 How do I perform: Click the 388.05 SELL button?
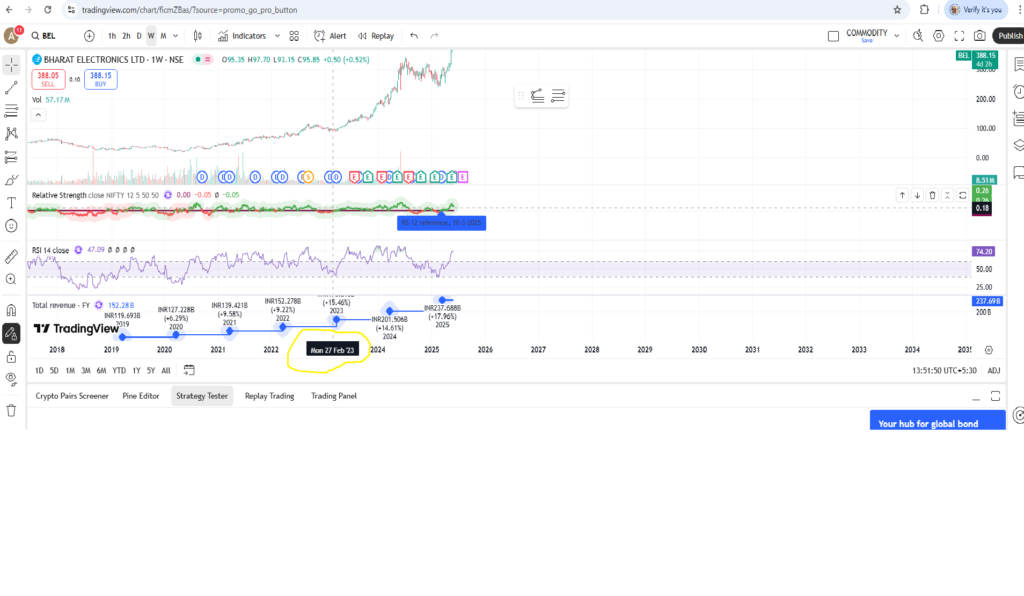[x=48, y=79]
